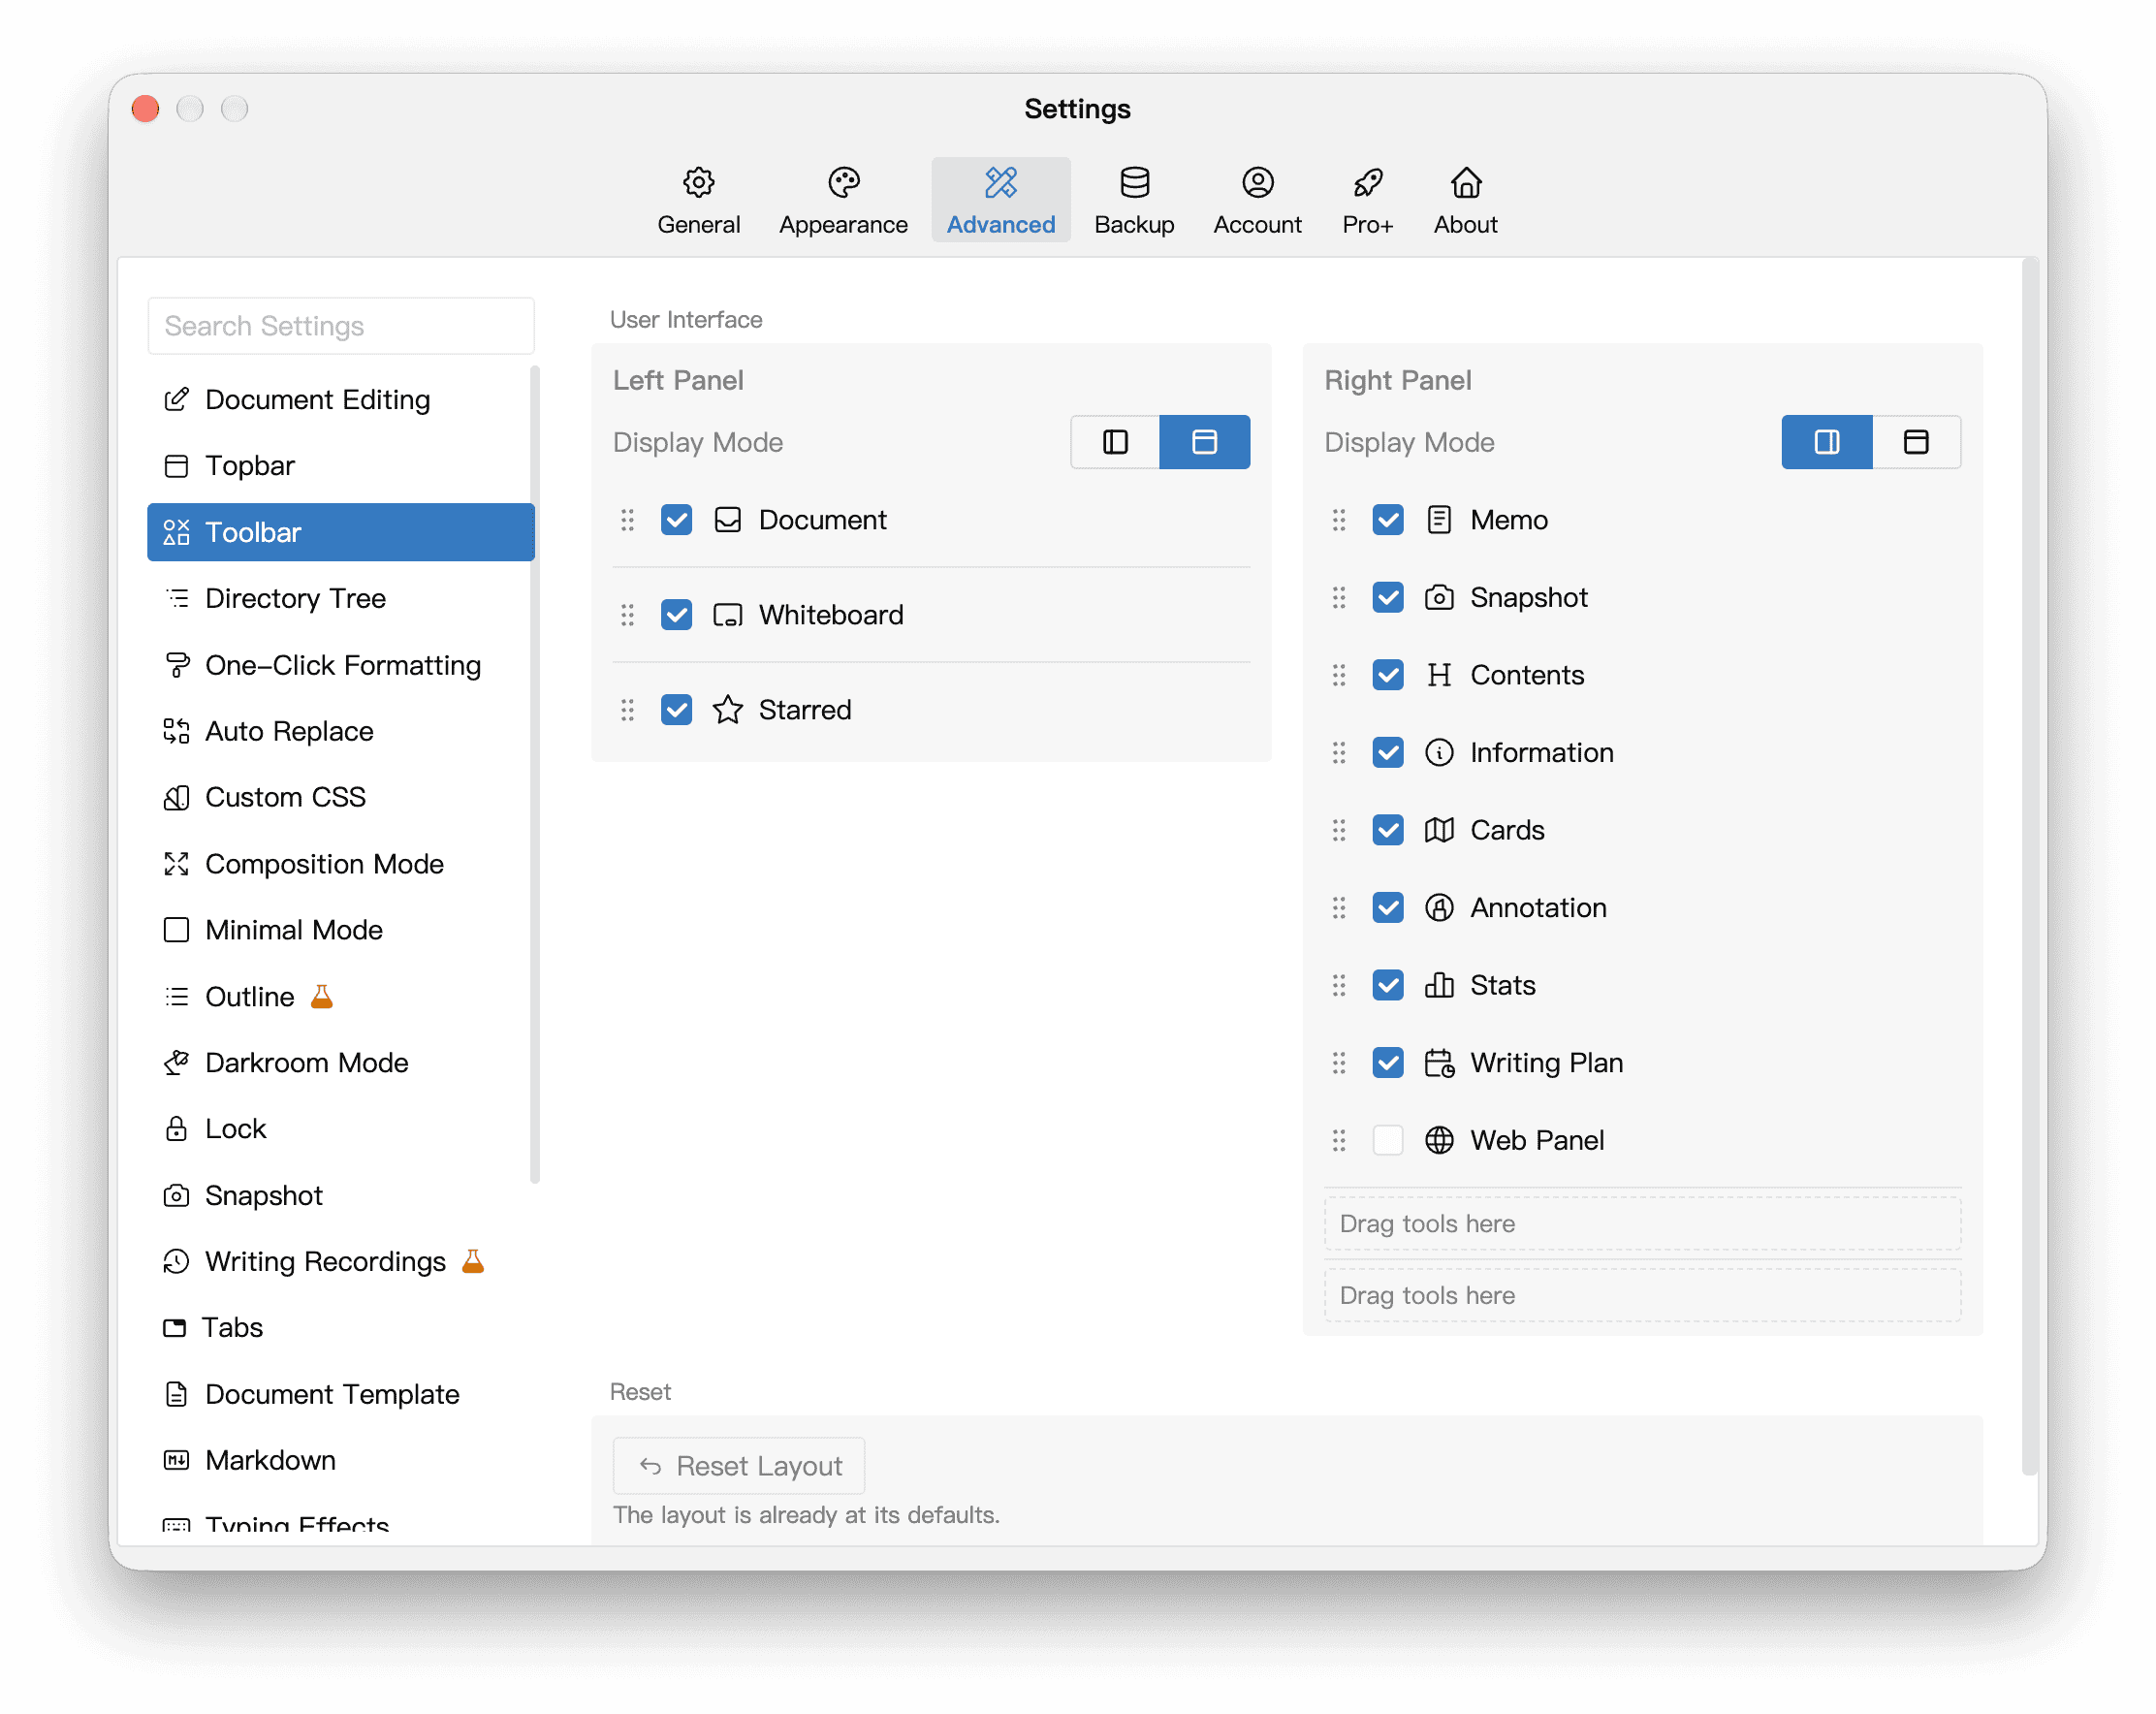Set Right Panel to top-bar display mode
2156x1714 pixels.
coord(1916,442)
